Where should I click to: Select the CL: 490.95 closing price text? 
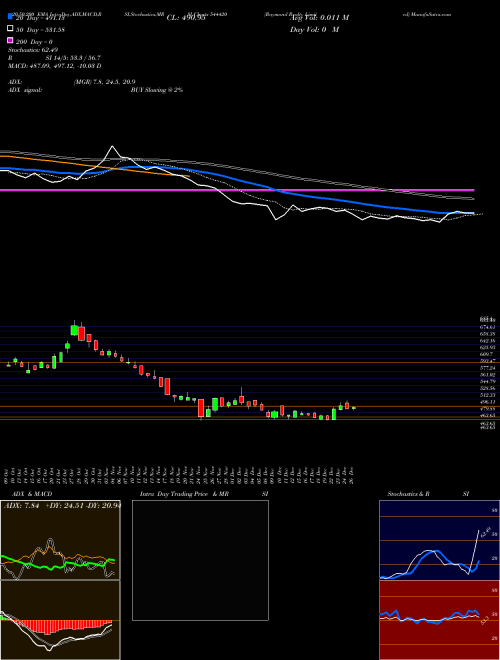(x=186, y=18)
